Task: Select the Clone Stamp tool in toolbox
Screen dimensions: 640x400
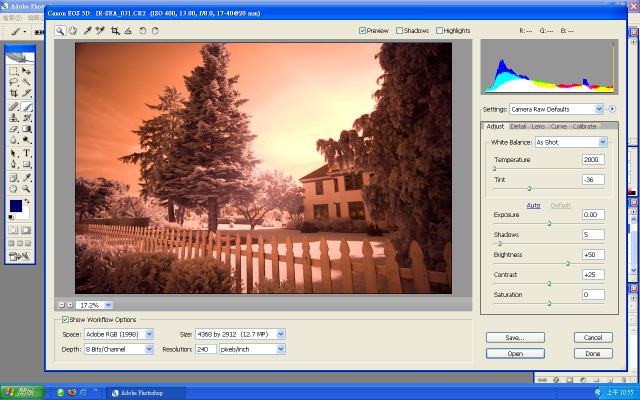Action: coord(13,118)
